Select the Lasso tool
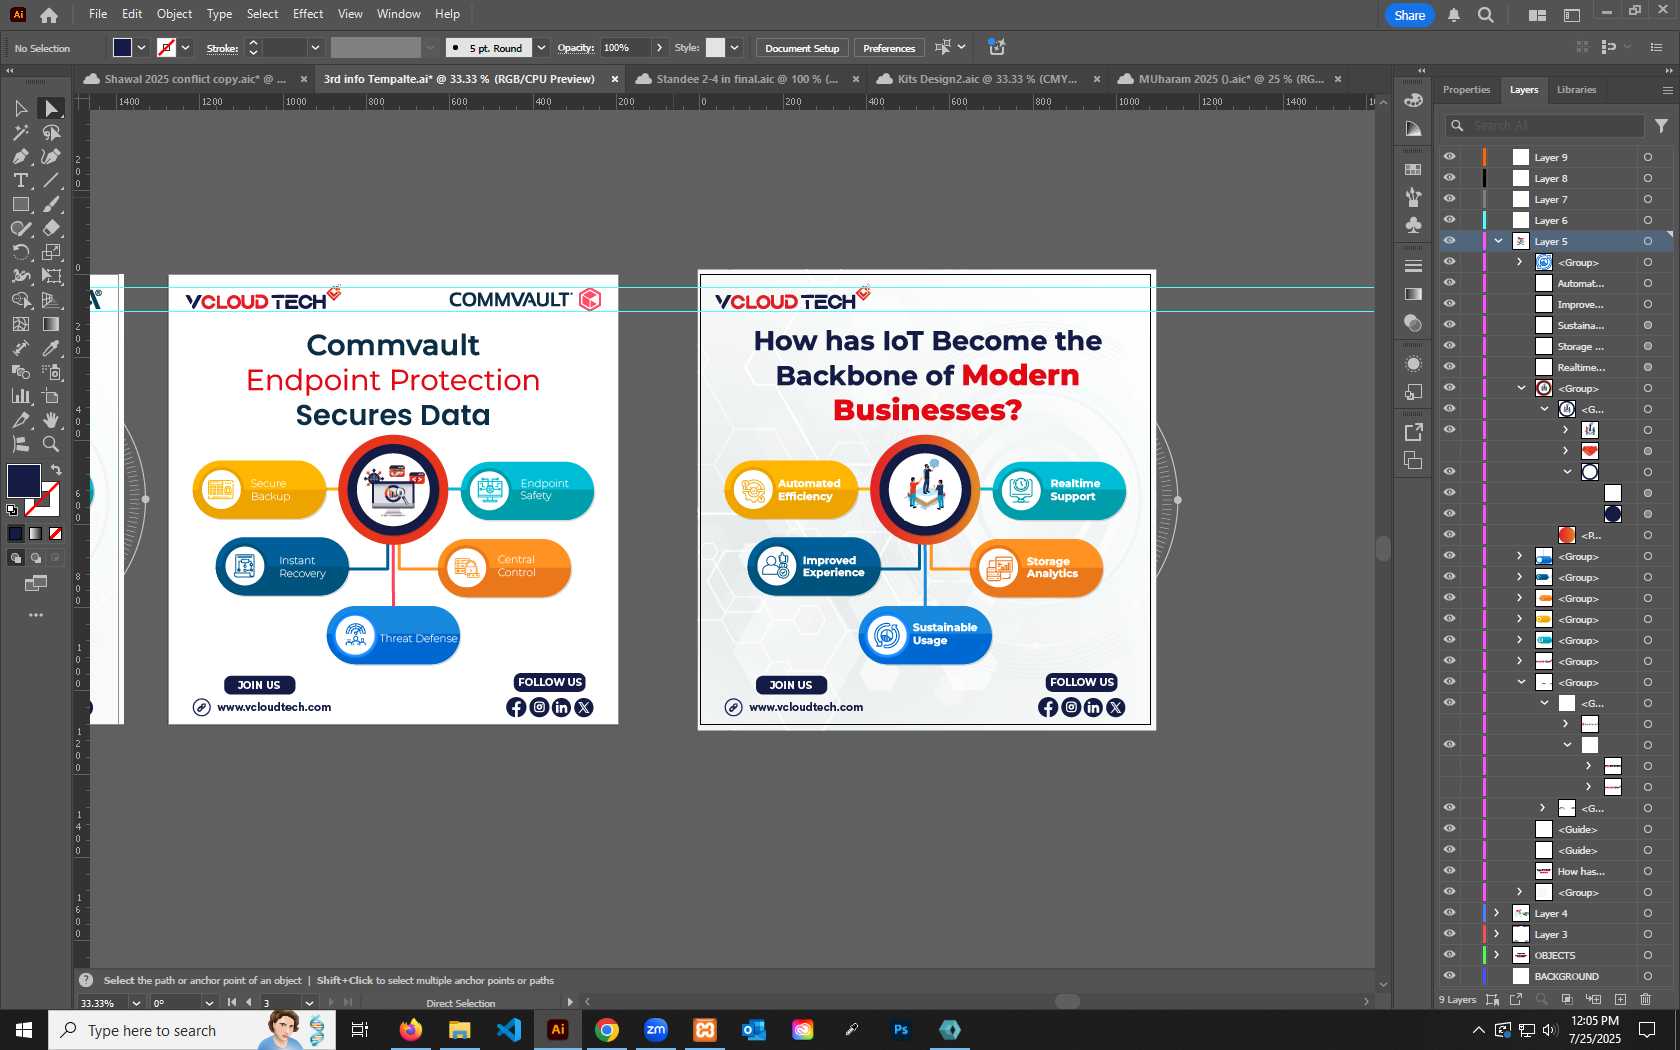This screenshot has height=1050, width=1680. click(x=51, y=132)
